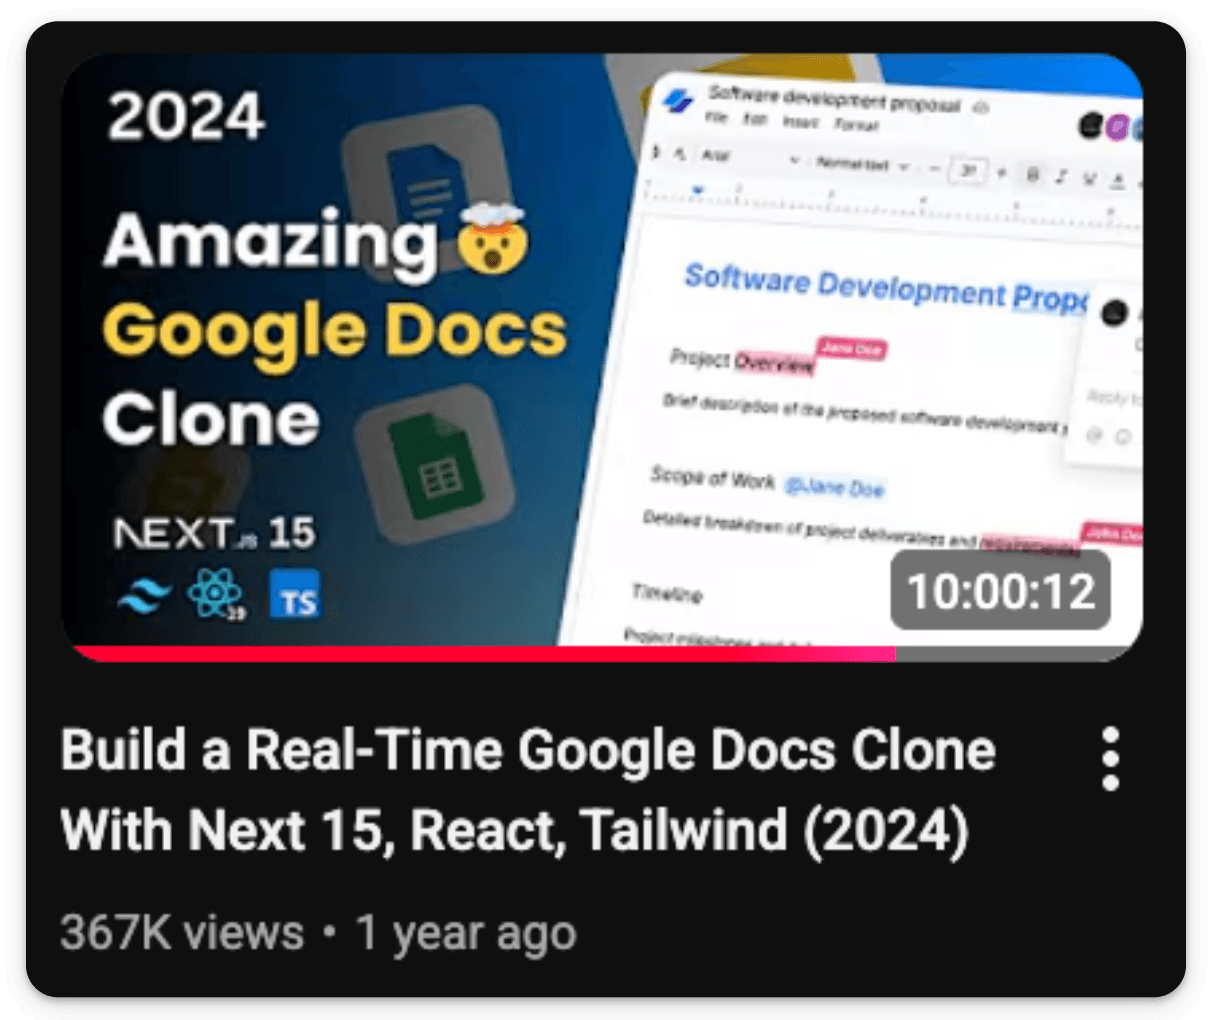Click the 'Software Development Proposal' heading in thumbnail

pos(886,289)
